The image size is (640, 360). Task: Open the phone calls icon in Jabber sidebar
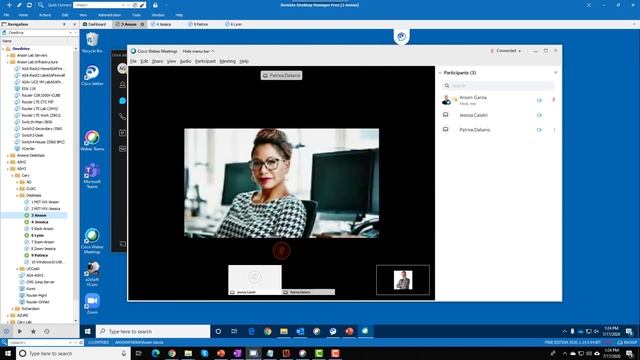coord(122,117)
